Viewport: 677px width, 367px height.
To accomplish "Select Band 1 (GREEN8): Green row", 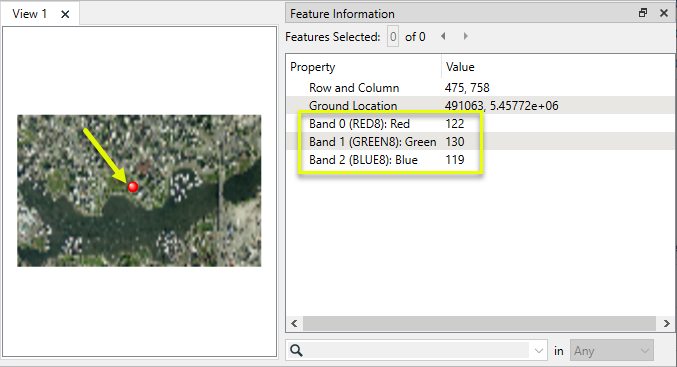I will [x=480, y=142].
